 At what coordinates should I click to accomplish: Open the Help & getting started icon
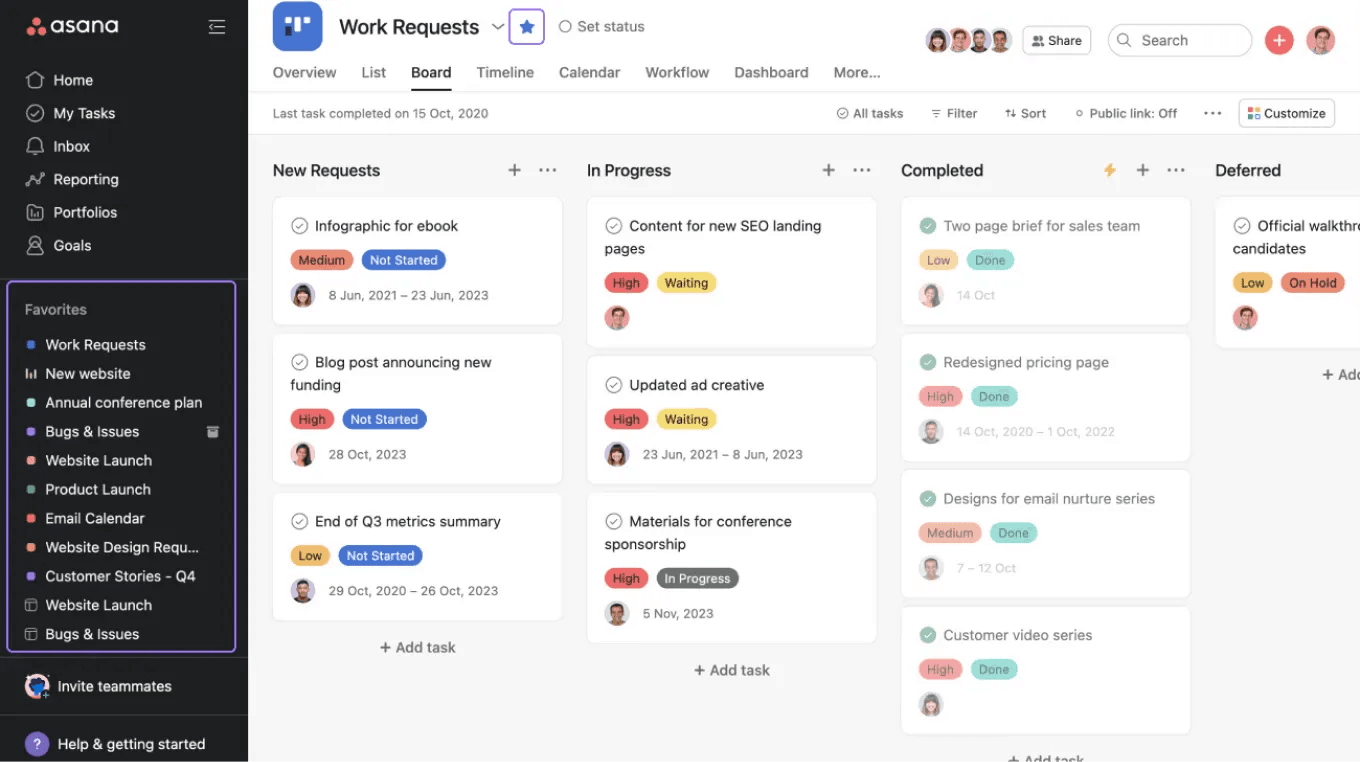(x=37, y=744)
